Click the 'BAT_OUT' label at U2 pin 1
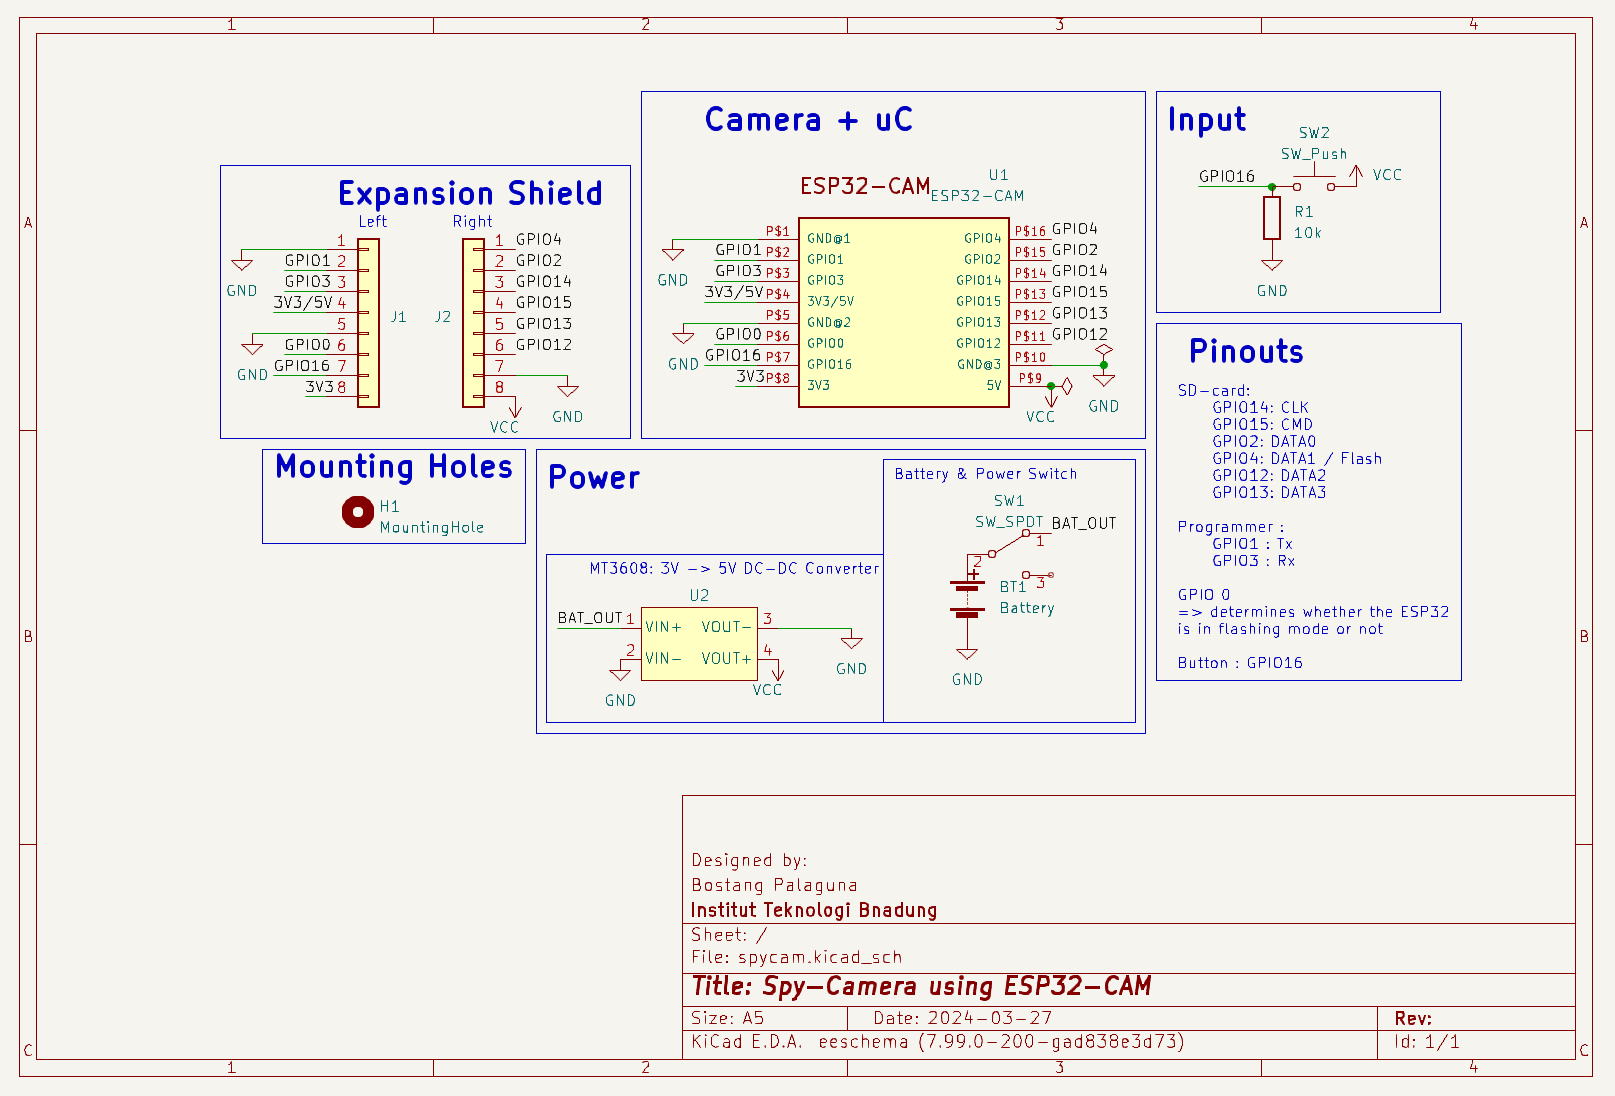Viewport: 1615px width, 1096px height. [590, 618]
